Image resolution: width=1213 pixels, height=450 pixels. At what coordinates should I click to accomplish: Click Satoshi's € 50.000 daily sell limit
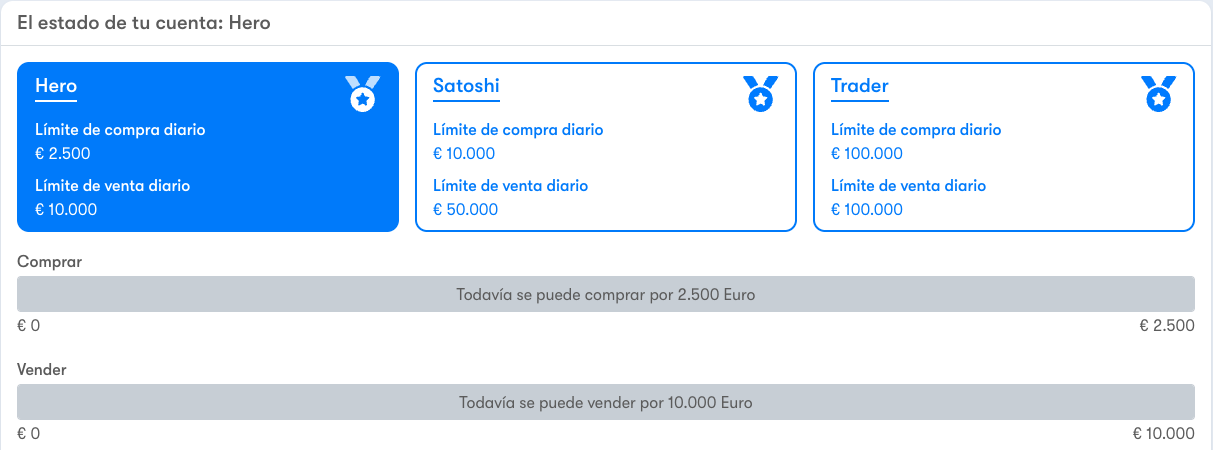click(465, 210)
